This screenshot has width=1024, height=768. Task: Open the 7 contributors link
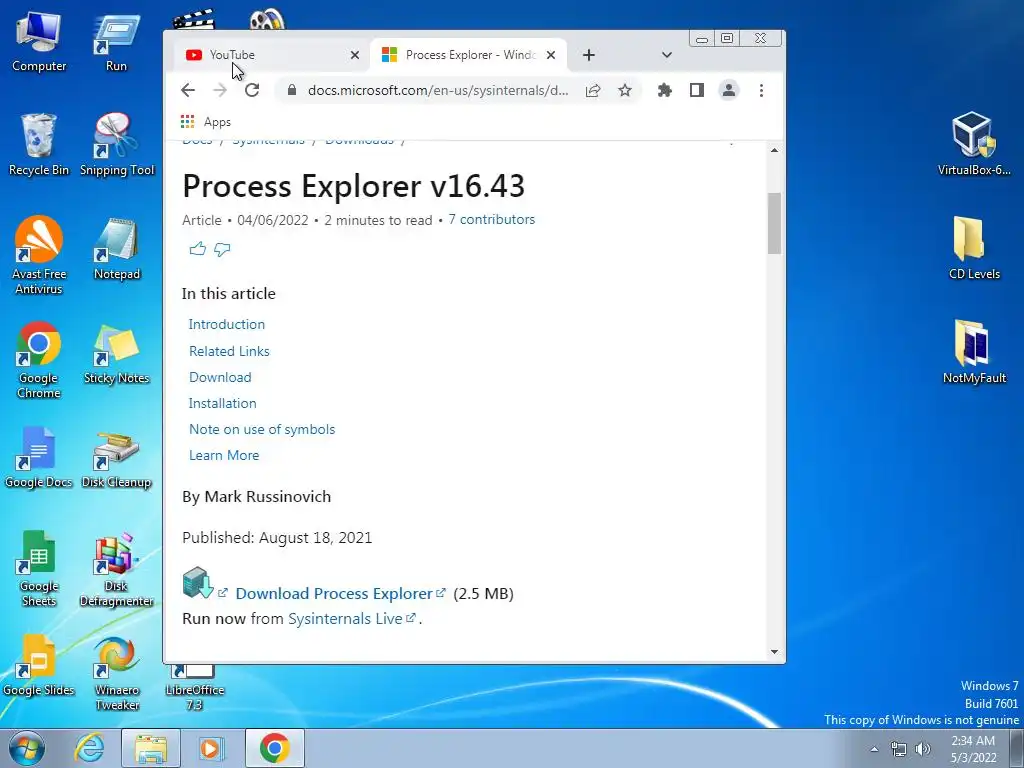click(491, 219)
